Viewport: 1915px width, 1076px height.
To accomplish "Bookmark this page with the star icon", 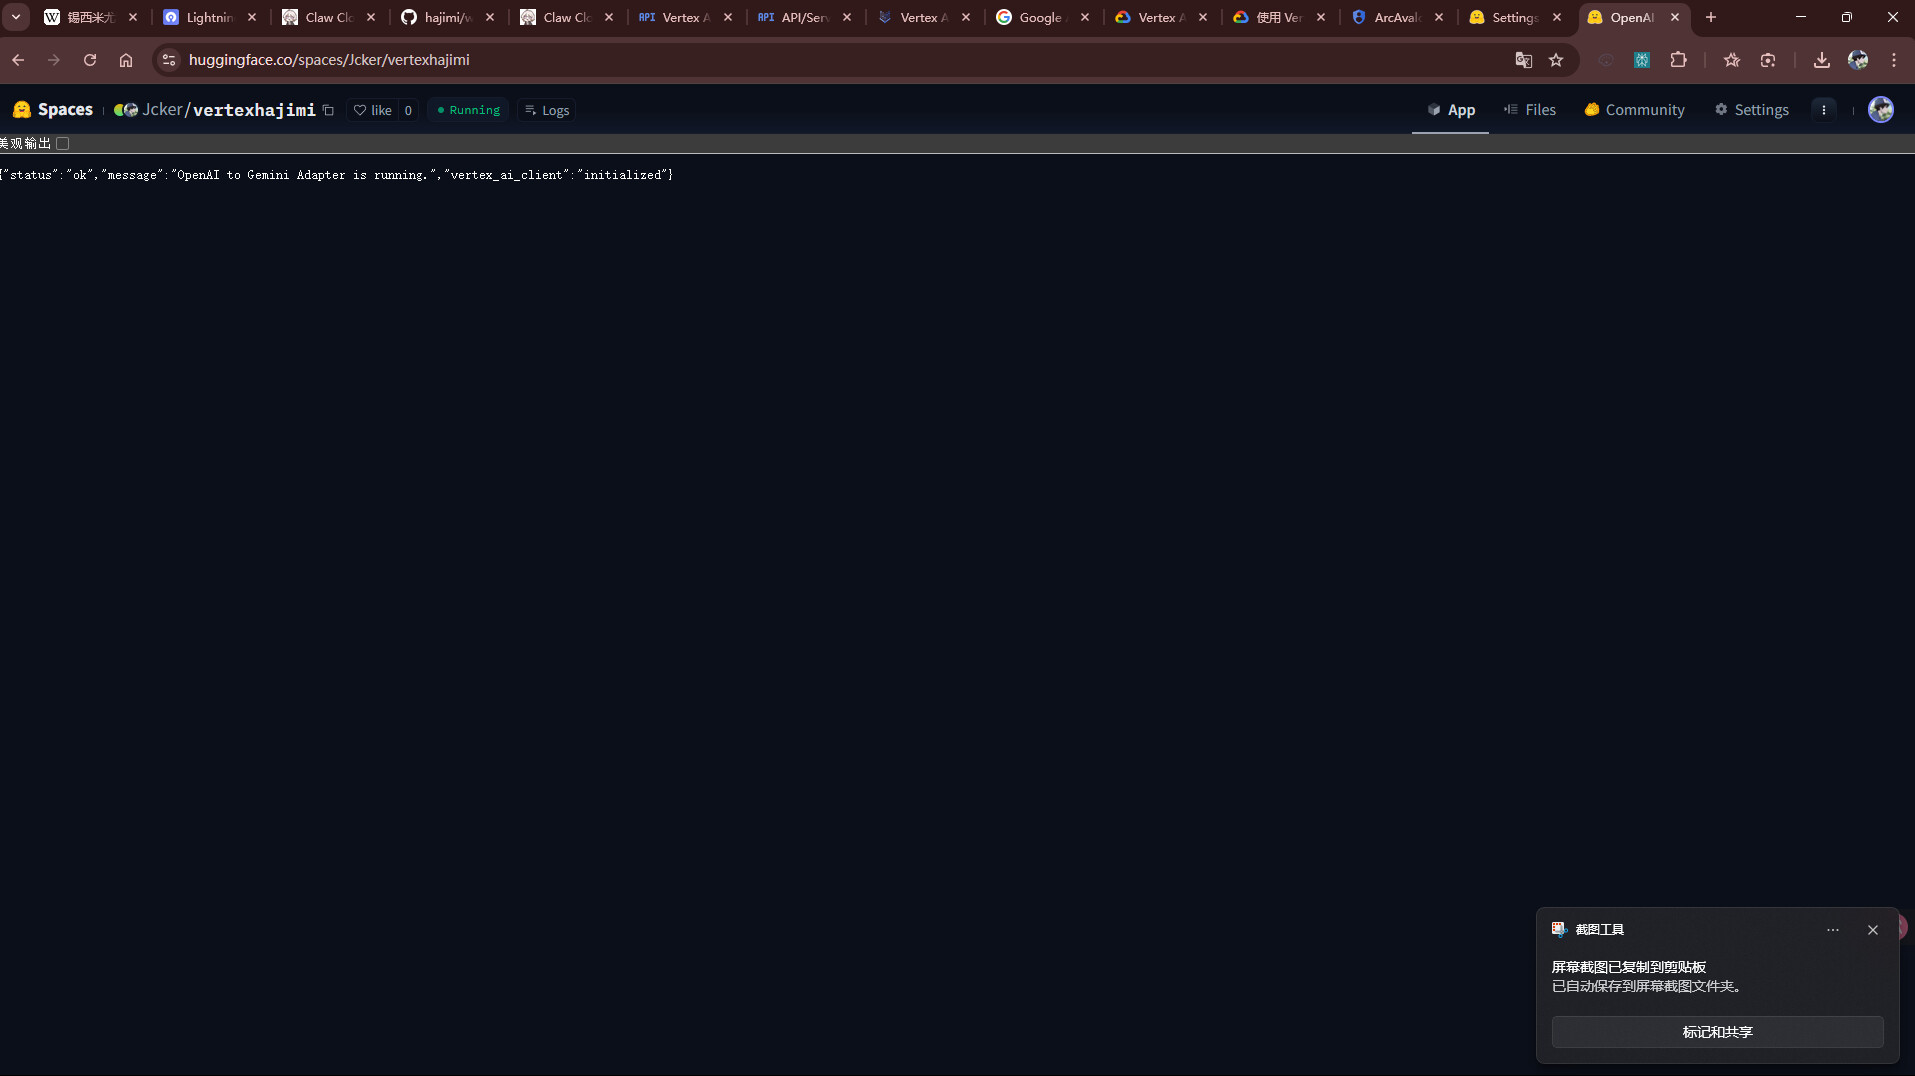I will [x=1556, y=60].
